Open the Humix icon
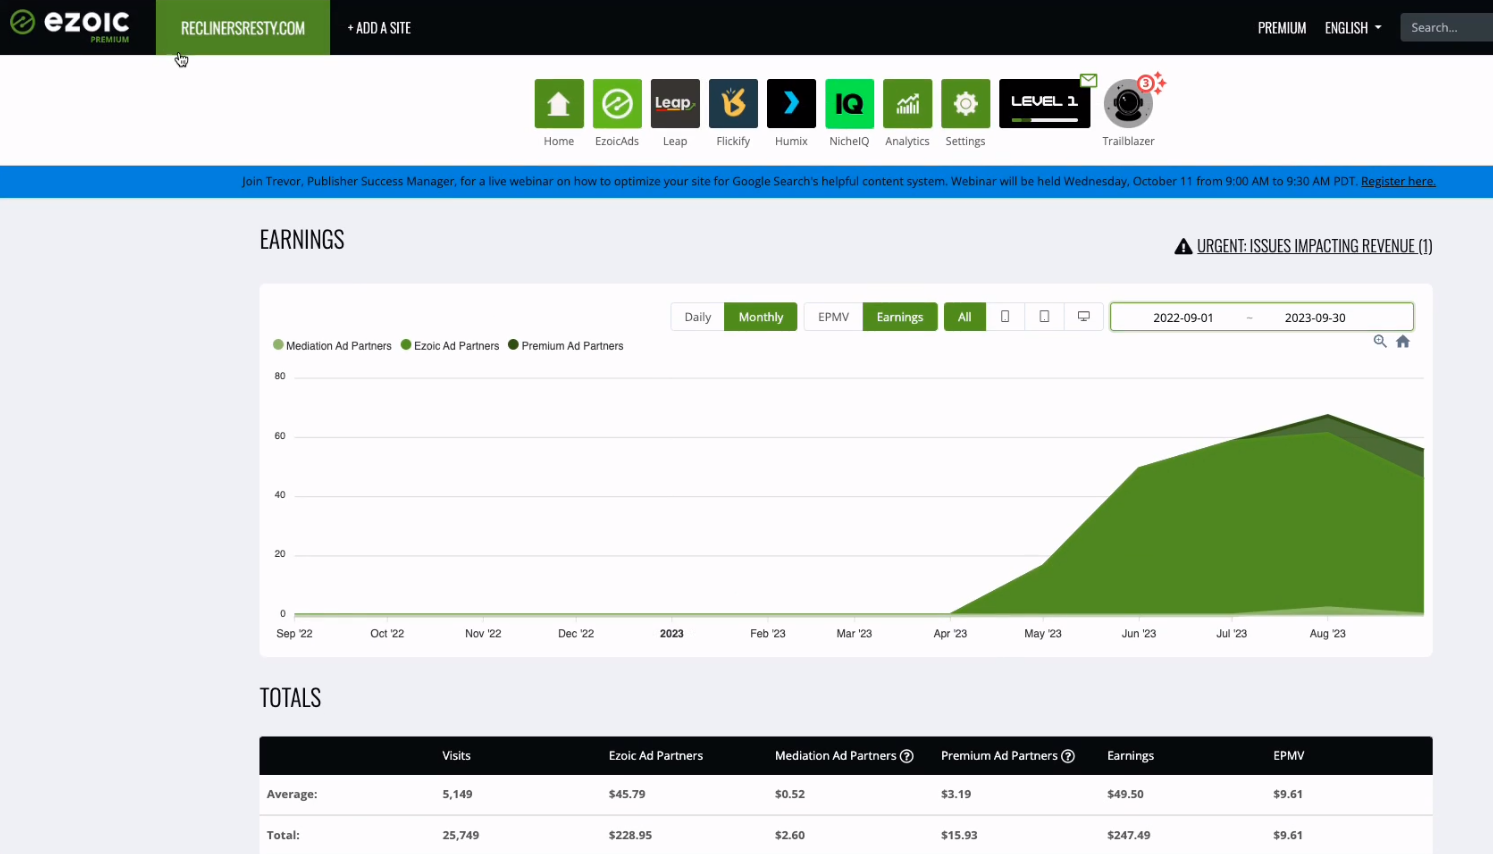Screen dimensions: 1493x854 pos(791,103)
